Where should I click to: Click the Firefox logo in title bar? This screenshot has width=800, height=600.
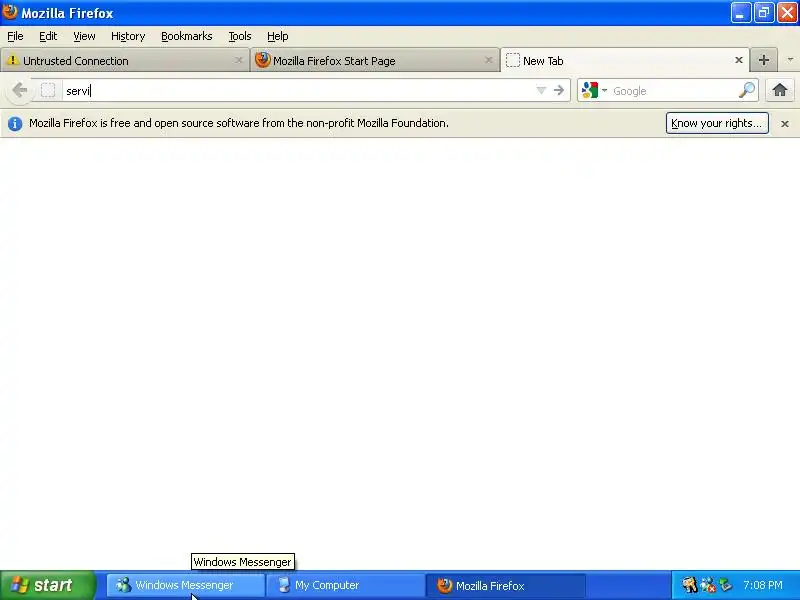pyautogui.click(x=10, y=12)
